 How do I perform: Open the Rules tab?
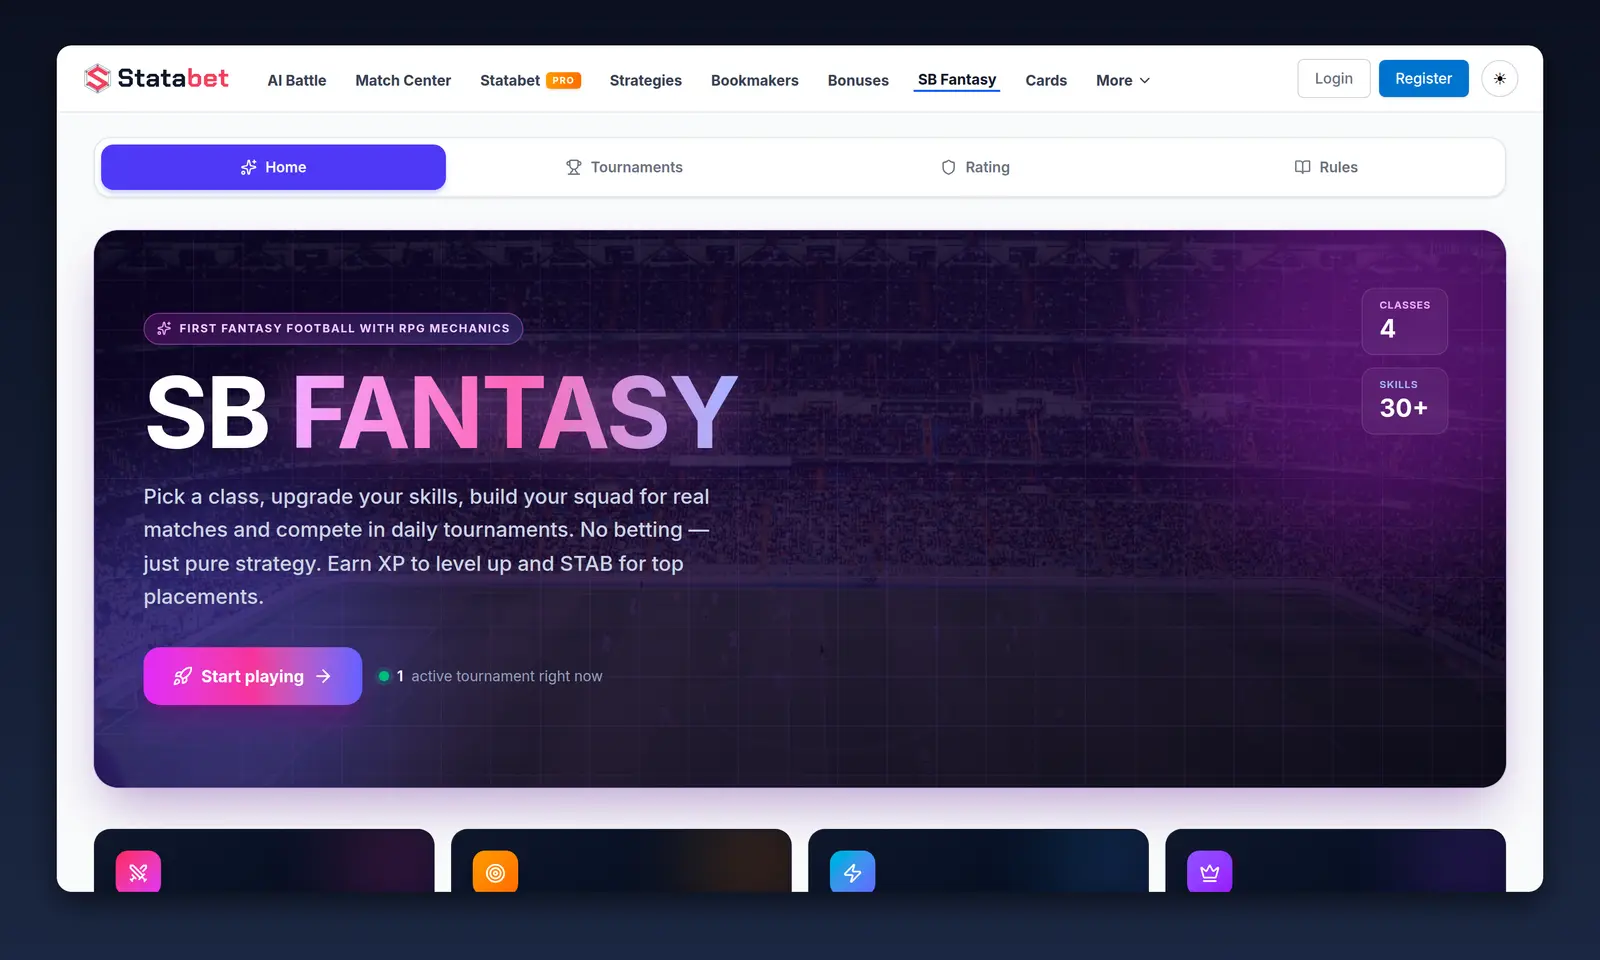click(x=1326, y=167)
